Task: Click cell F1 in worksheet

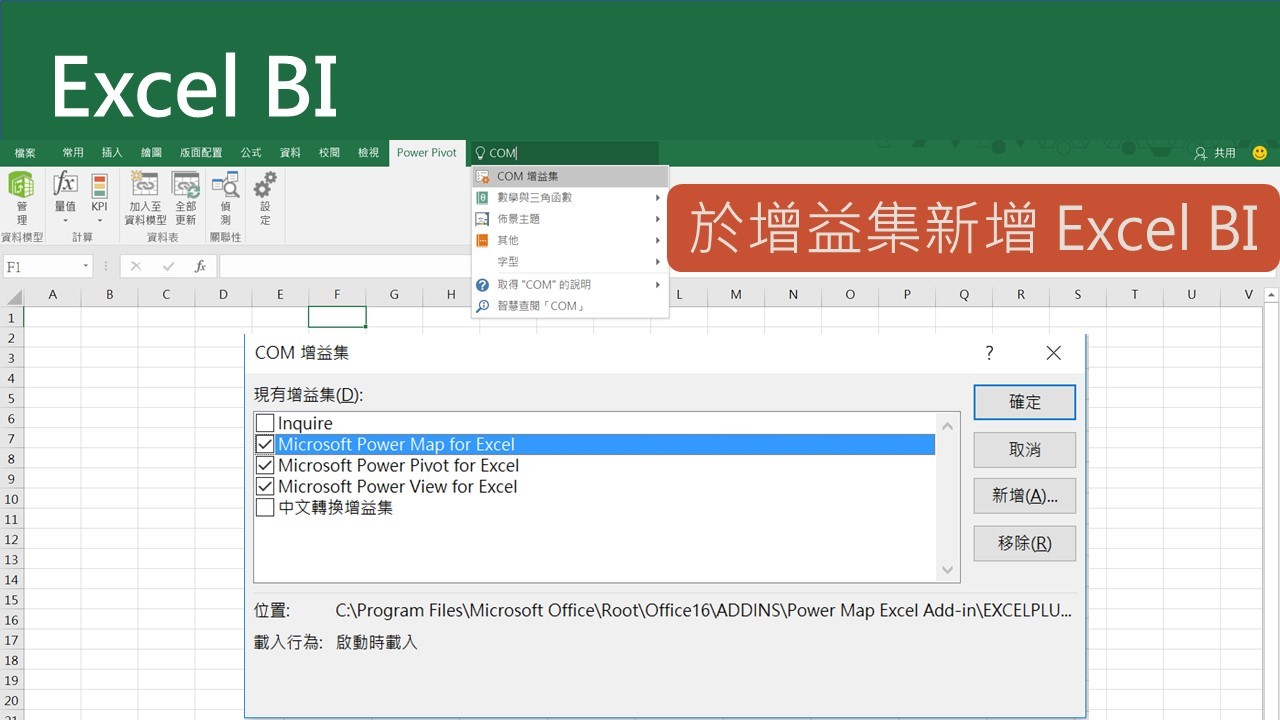Action: (x=337, y=317)
